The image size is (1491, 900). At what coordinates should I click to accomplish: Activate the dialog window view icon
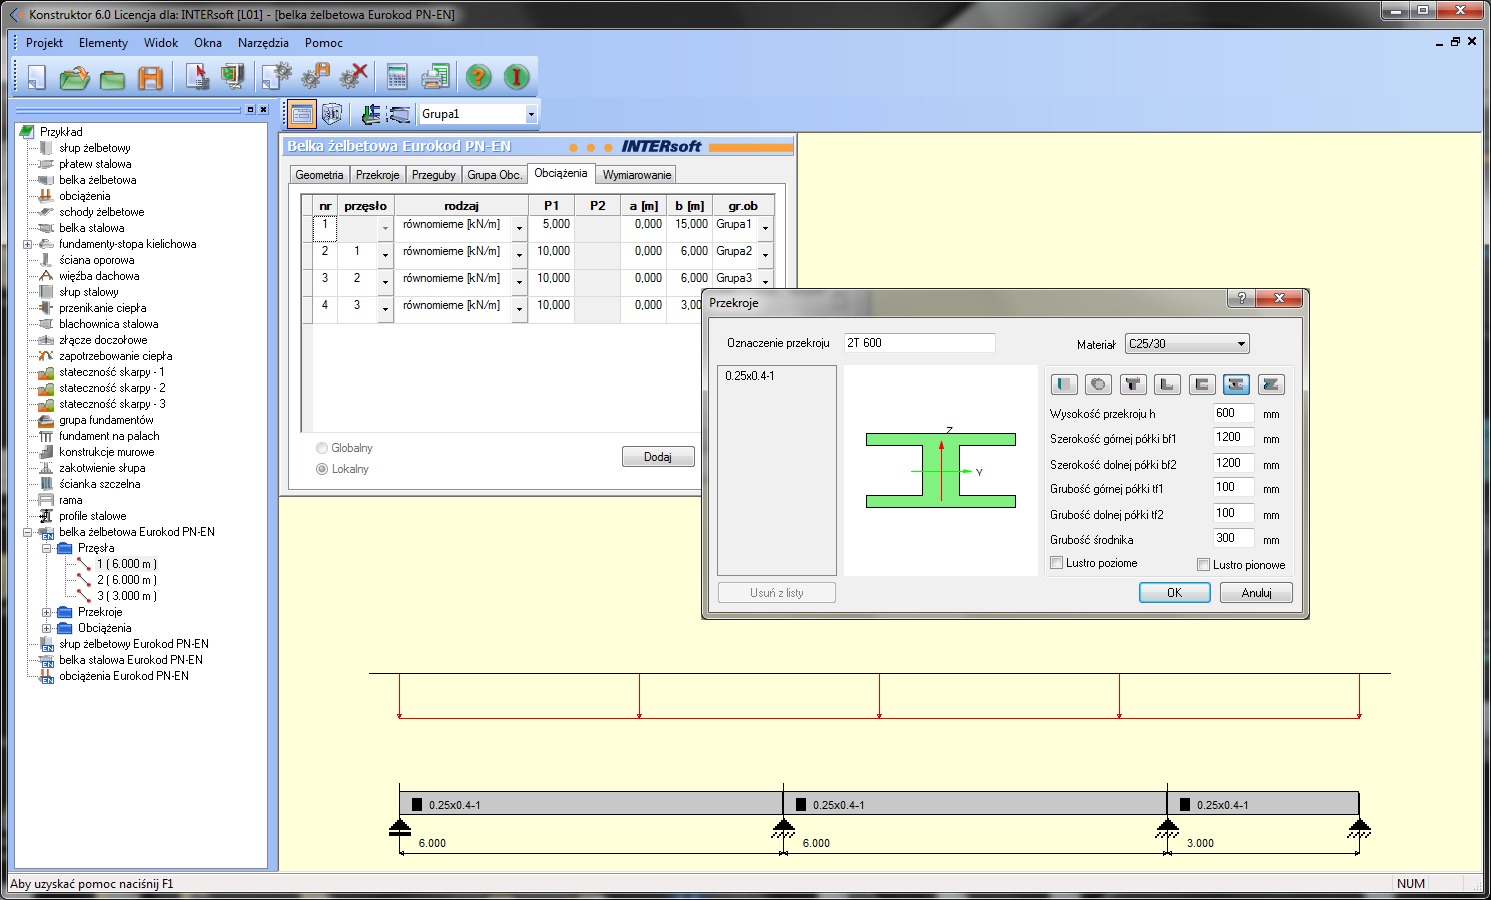(x=302, y=114)
